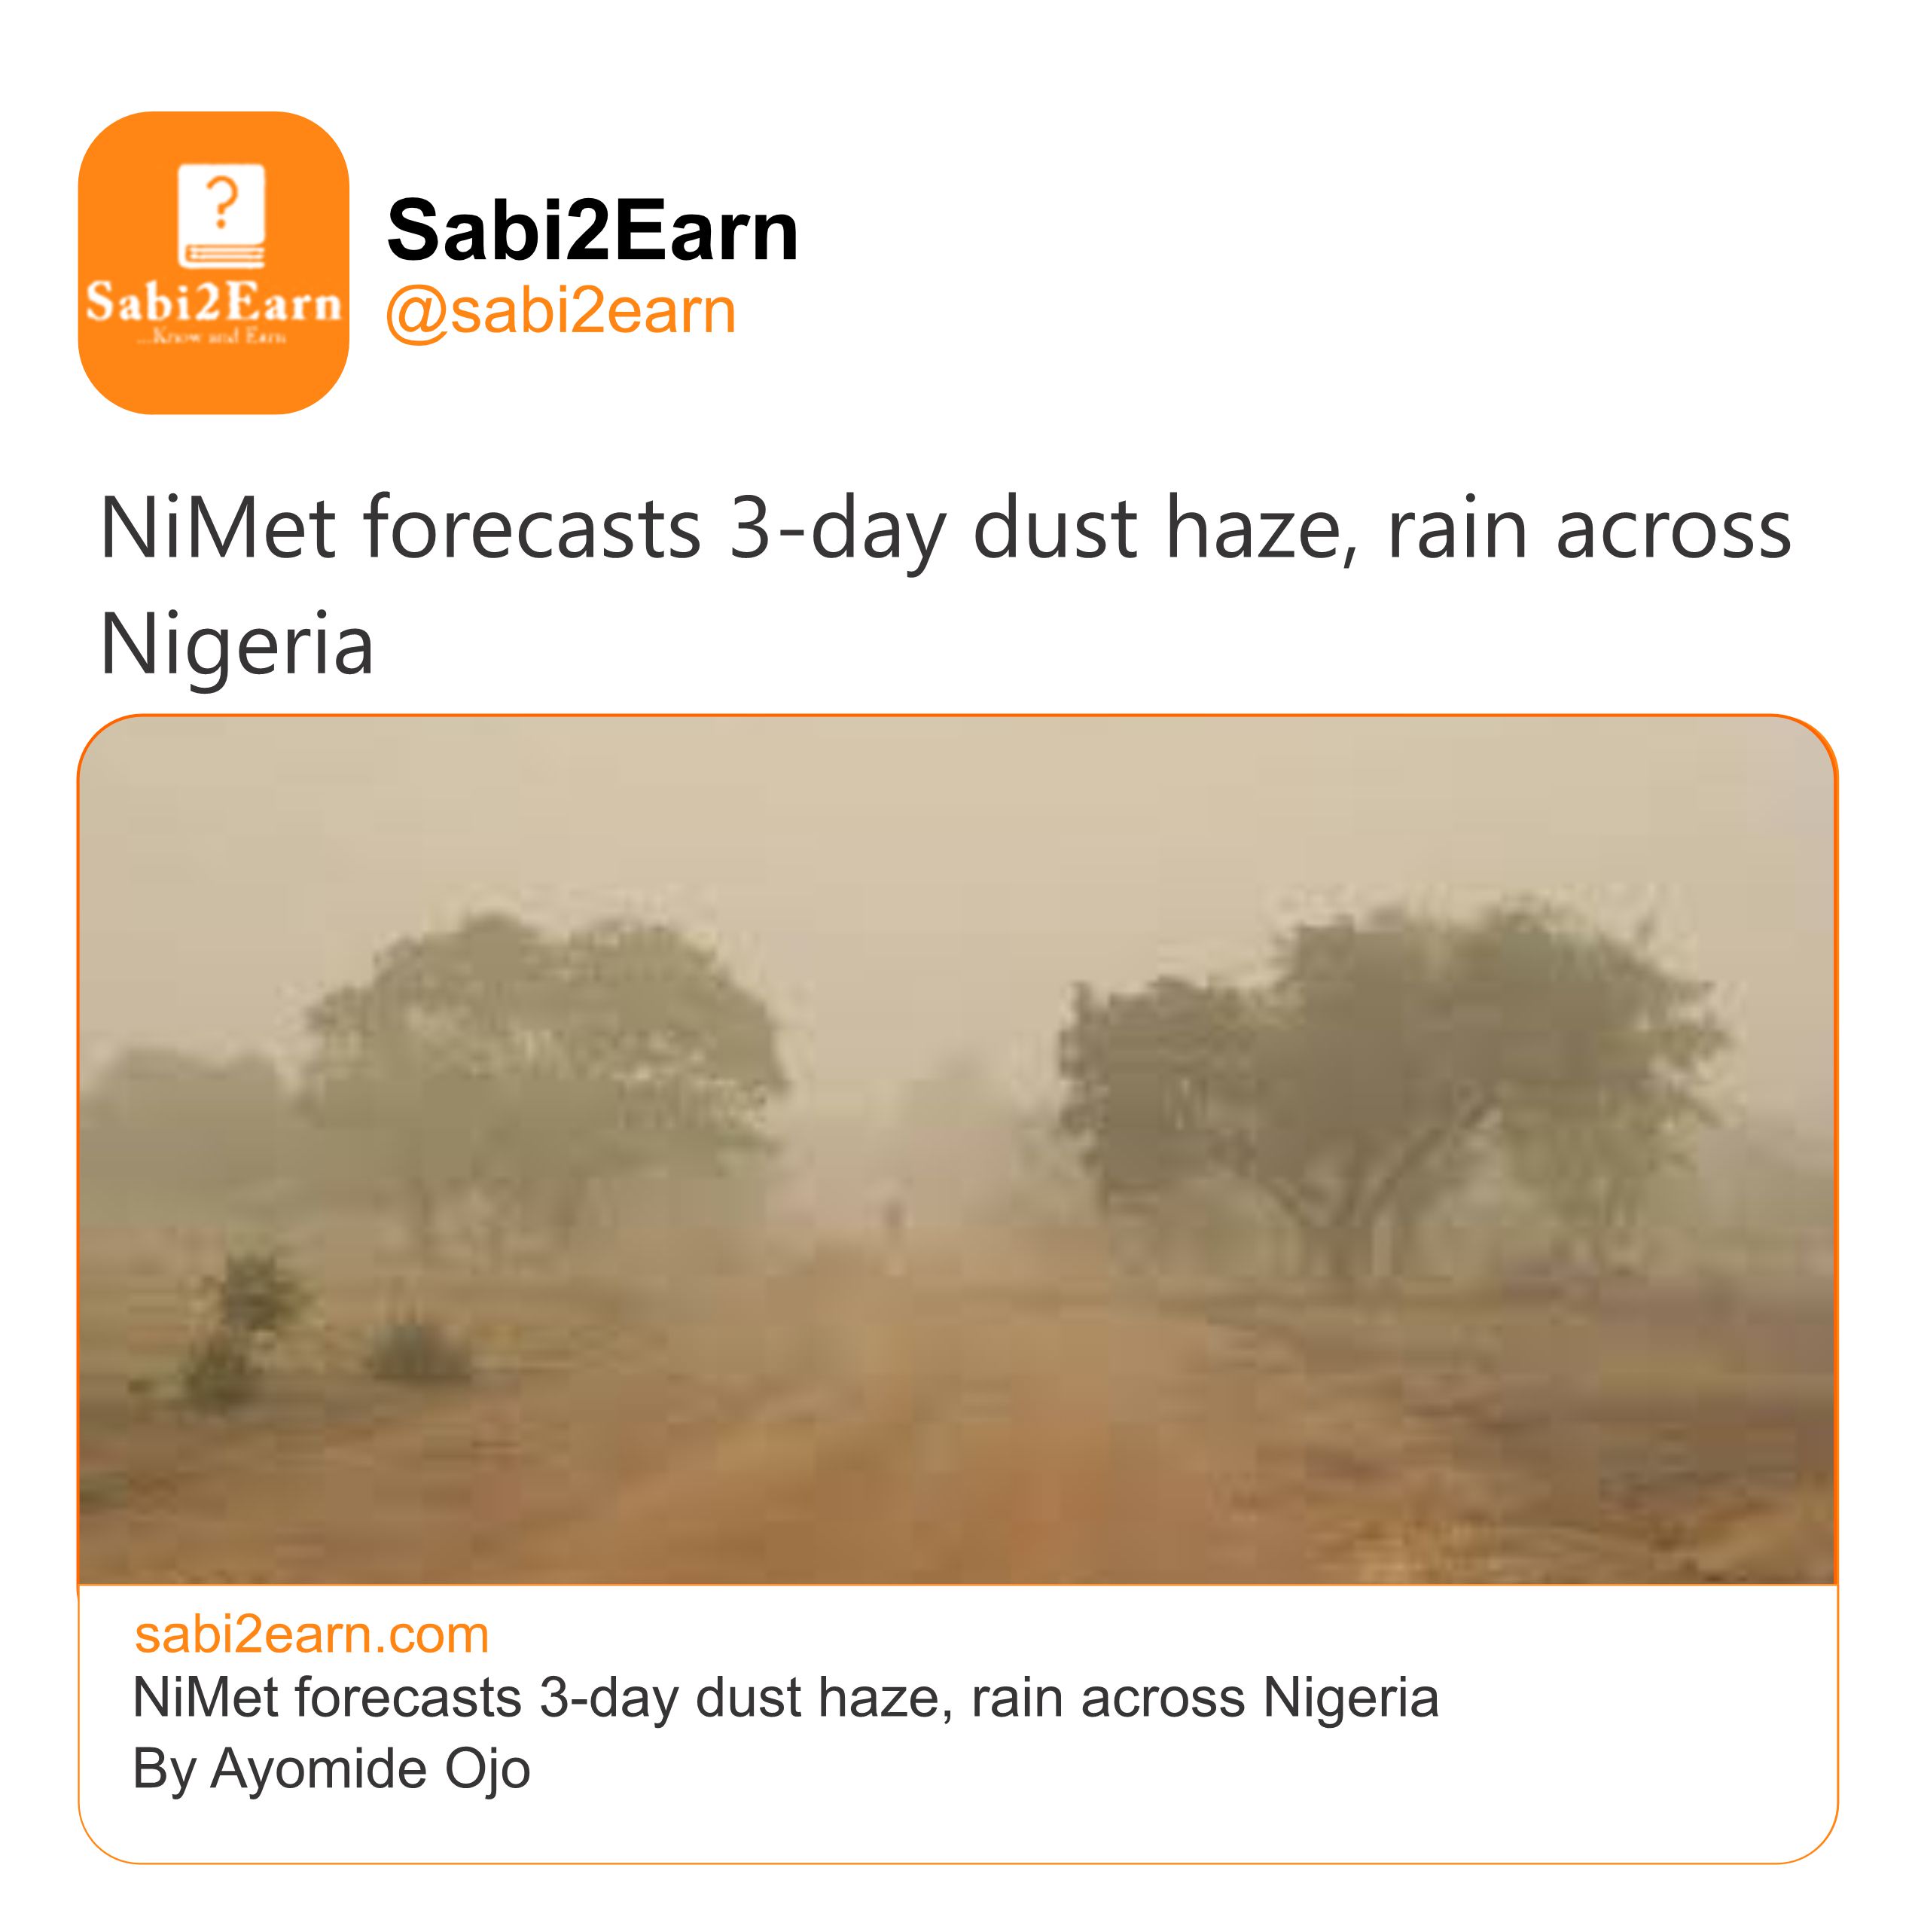Click the distant person on the dirt road

(x=893, y=1215)
